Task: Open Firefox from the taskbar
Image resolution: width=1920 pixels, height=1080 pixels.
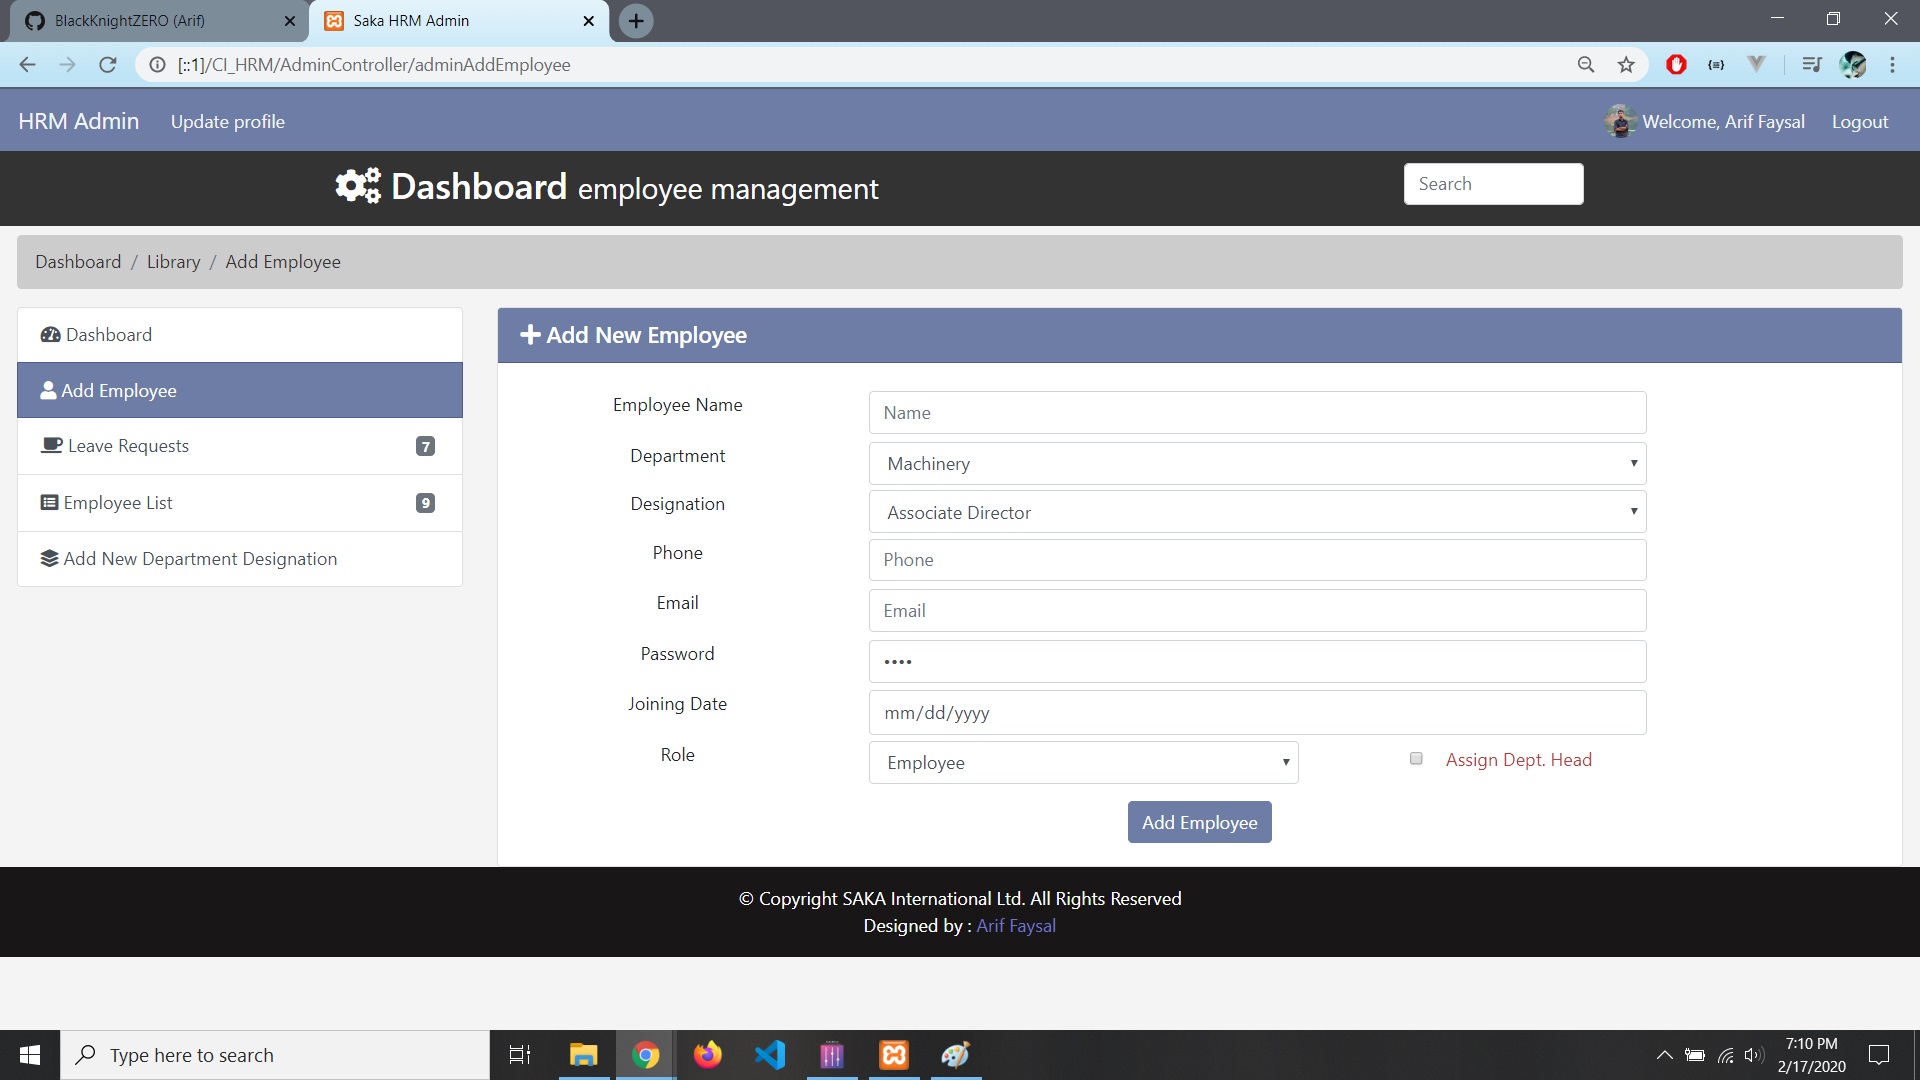Action: click(x=708, y=1054)
